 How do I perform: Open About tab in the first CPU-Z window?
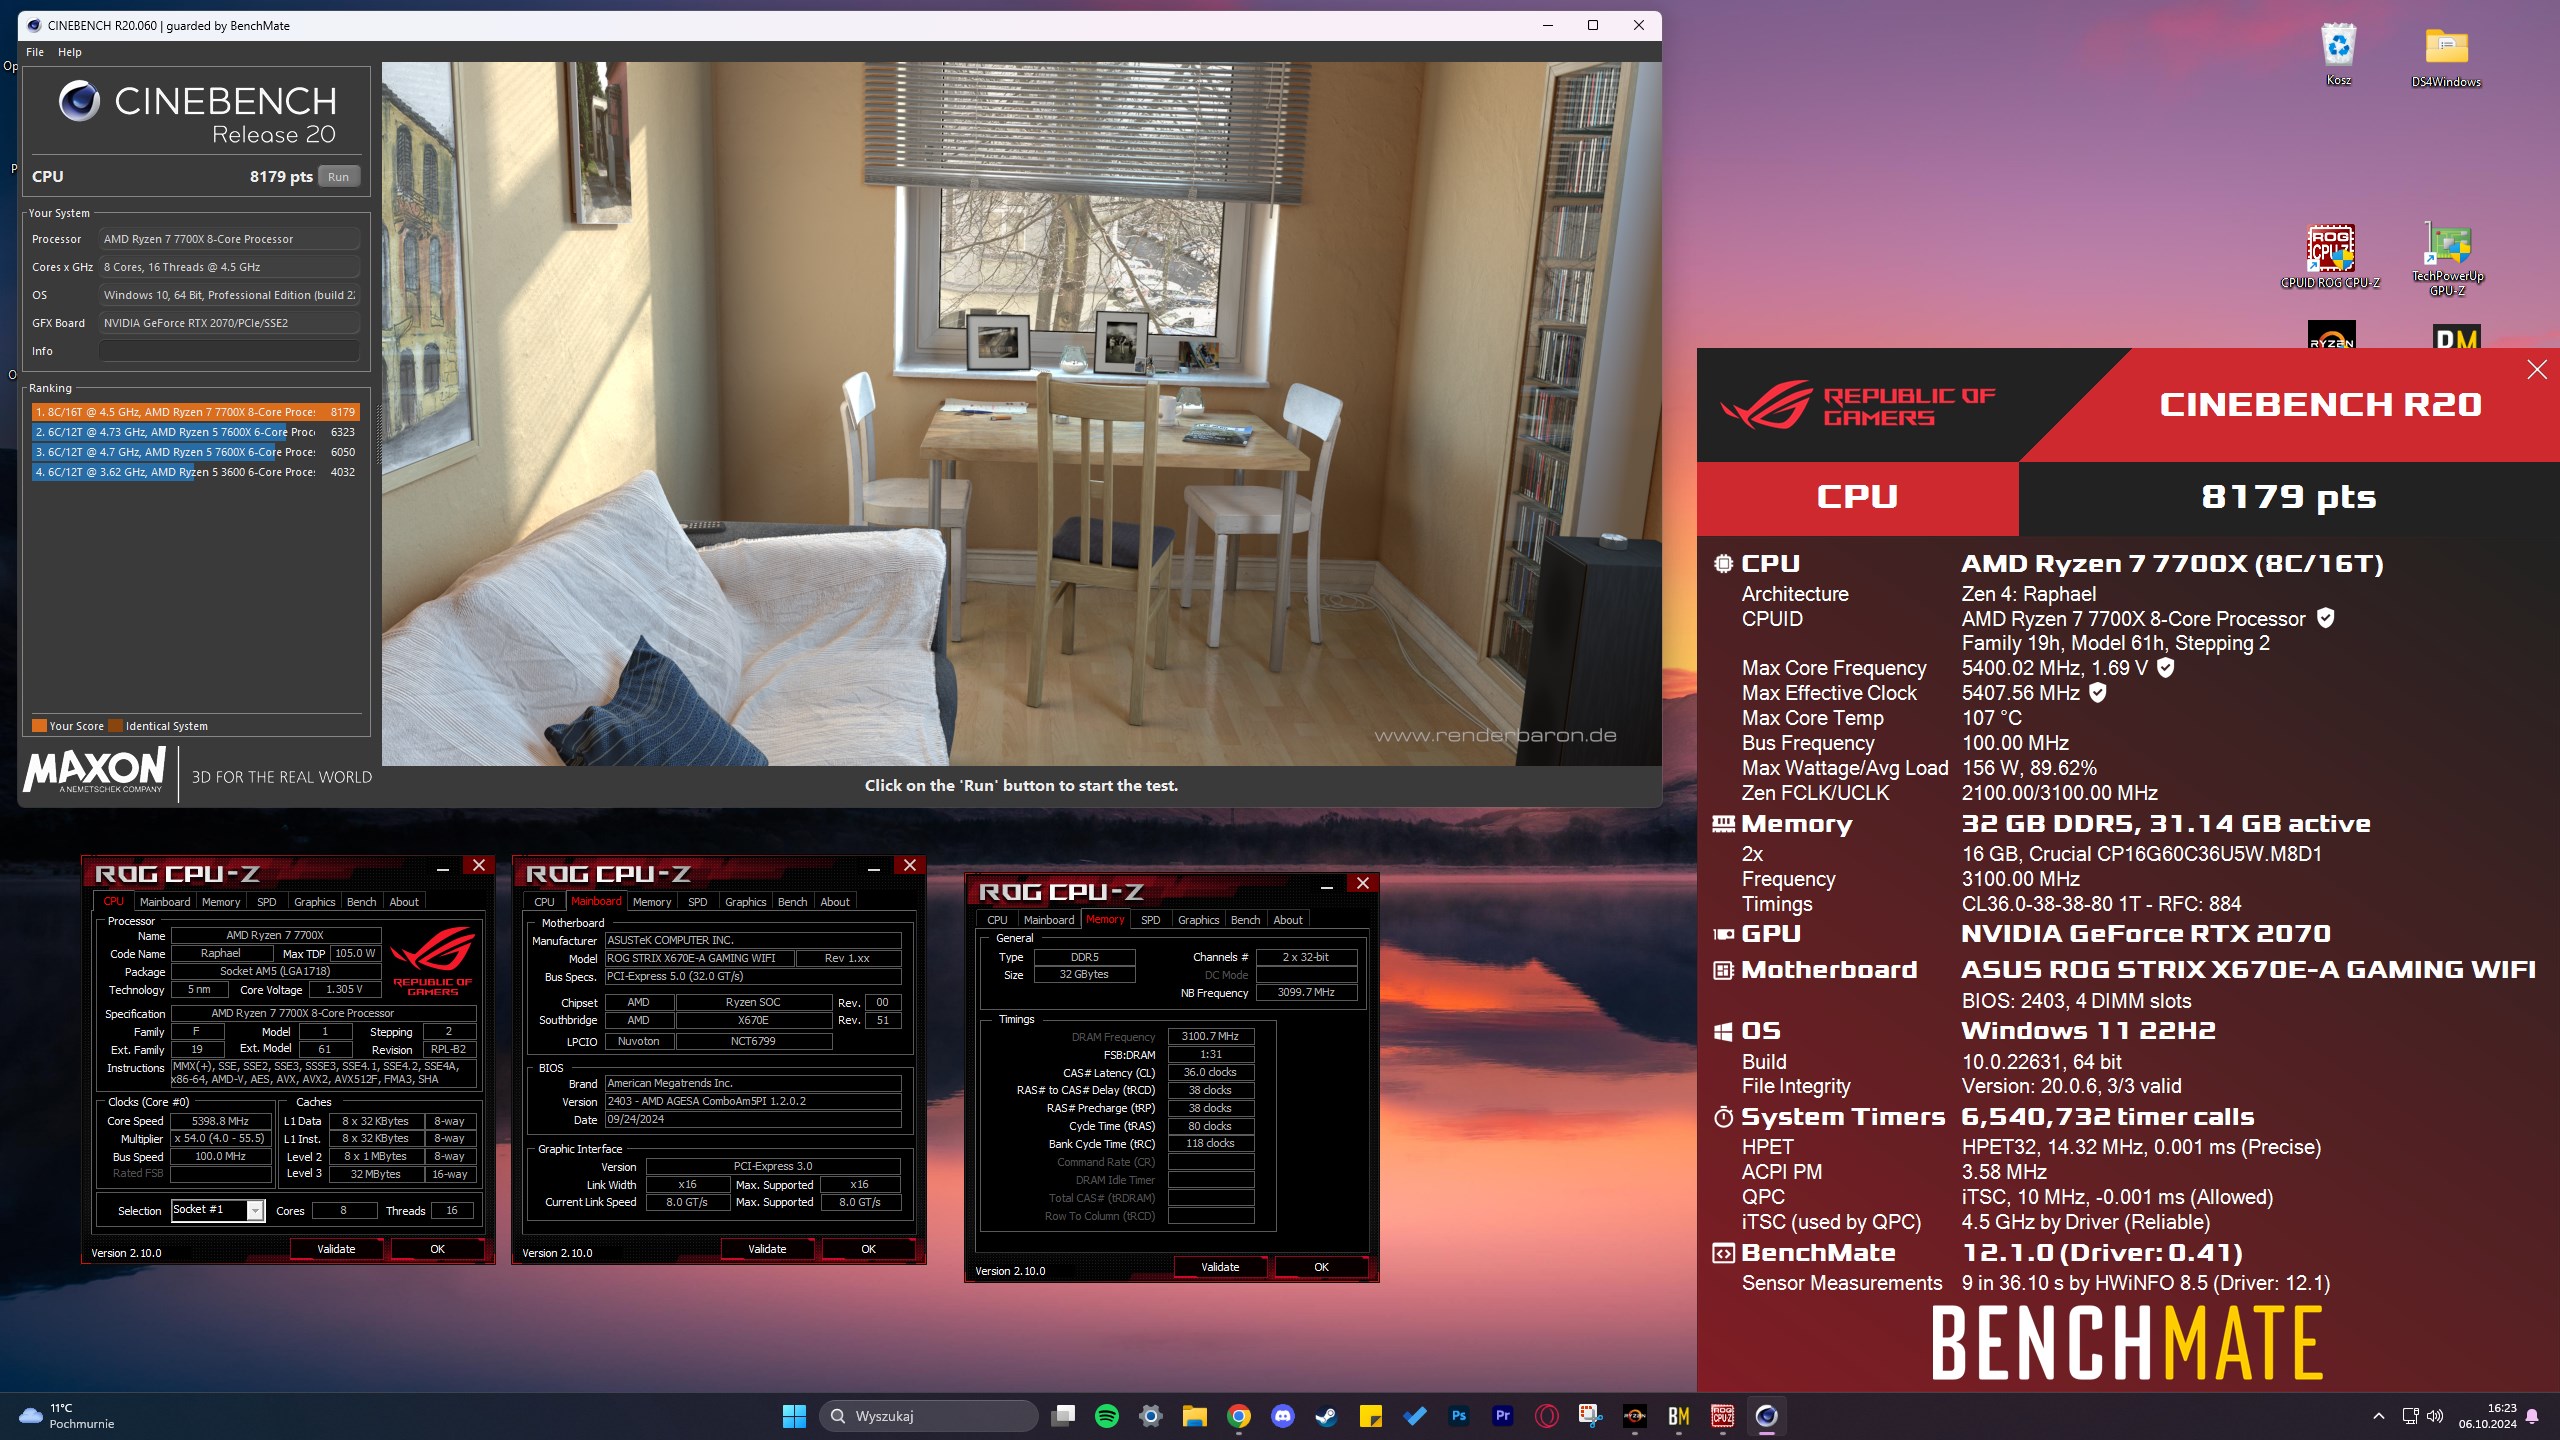coord(404,902)
